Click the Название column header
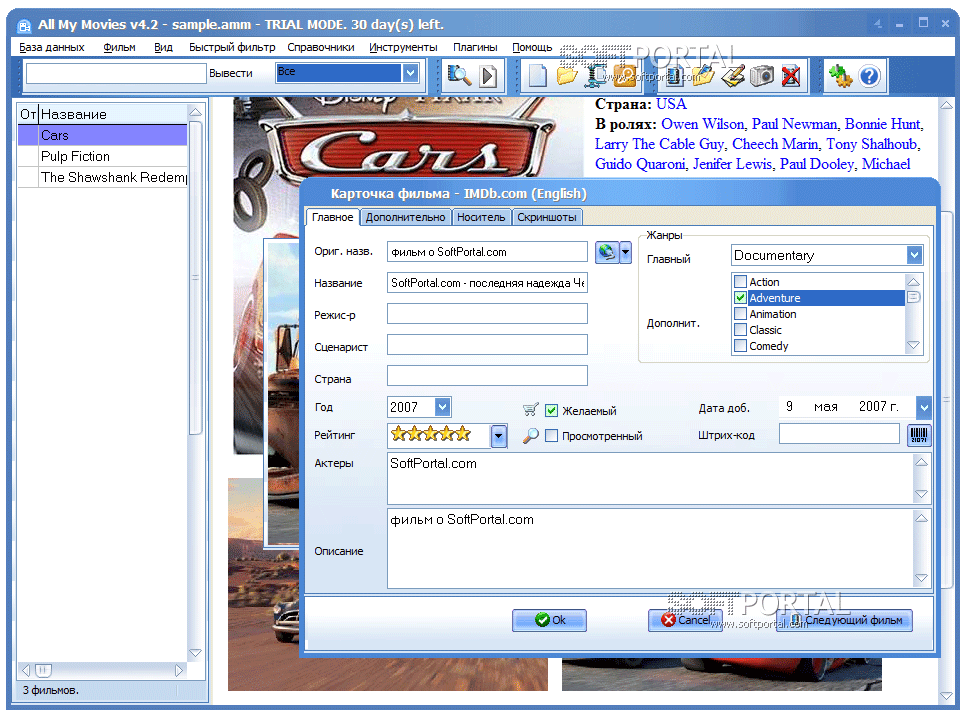Screen dimensions: 967x722 tap(113, 114)
